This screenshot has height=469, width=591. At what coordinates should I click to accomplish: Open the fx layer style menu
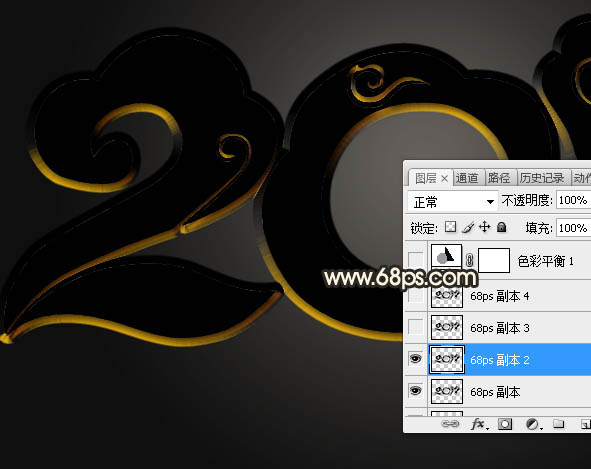(x=480, y=424)
